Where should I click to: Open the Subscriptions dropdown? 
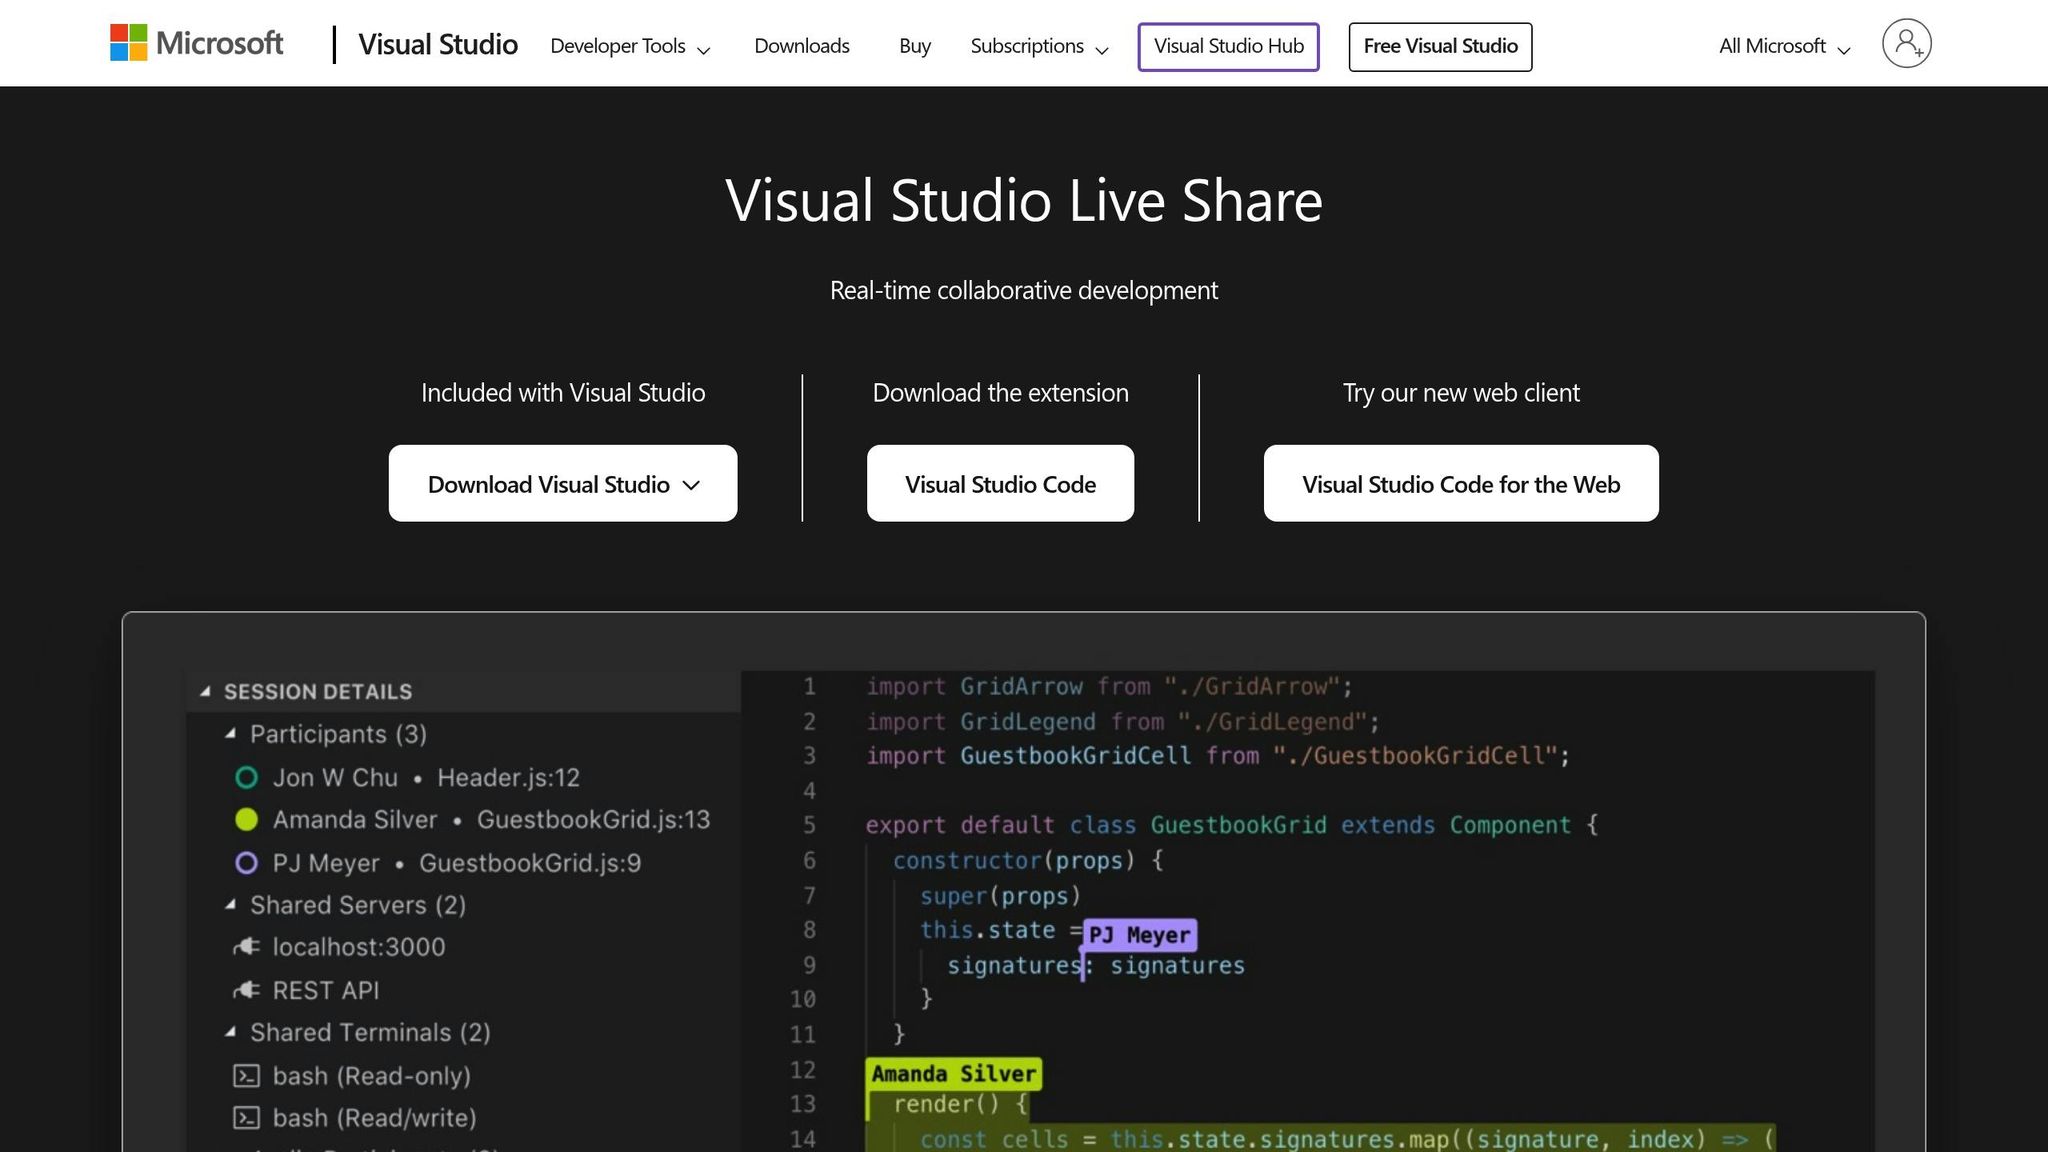pyautogui.click(x=1039, y=46)
